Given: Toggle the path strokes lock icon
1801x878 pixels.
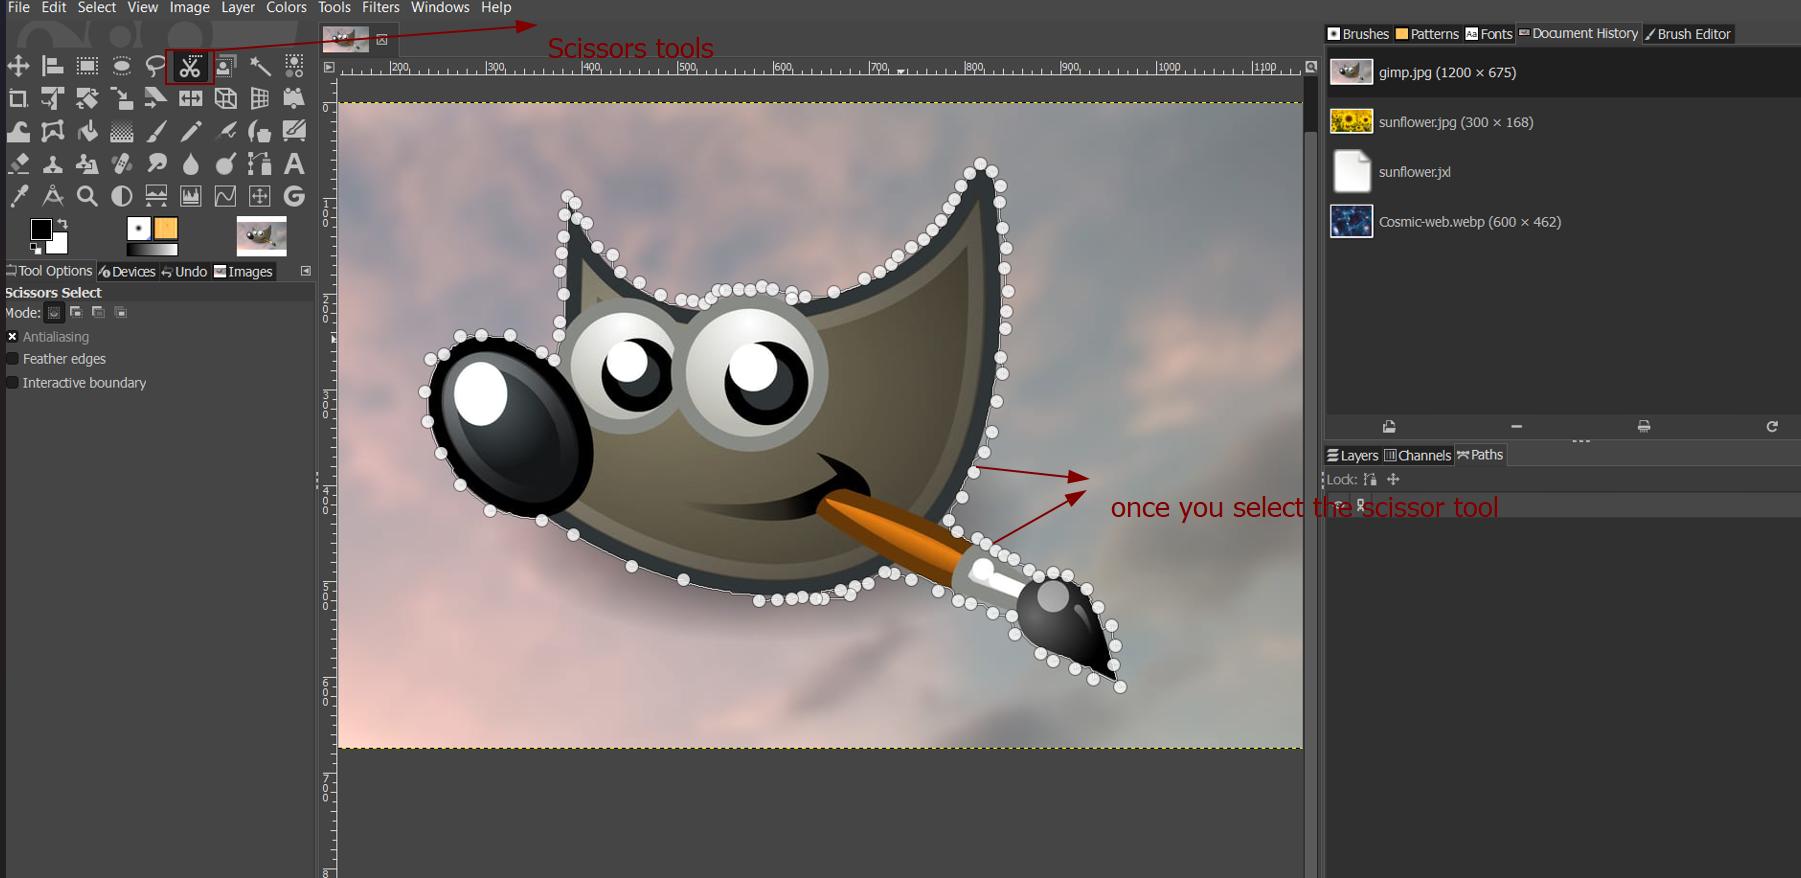Looking at the screenshot, I should (1370, 480).
